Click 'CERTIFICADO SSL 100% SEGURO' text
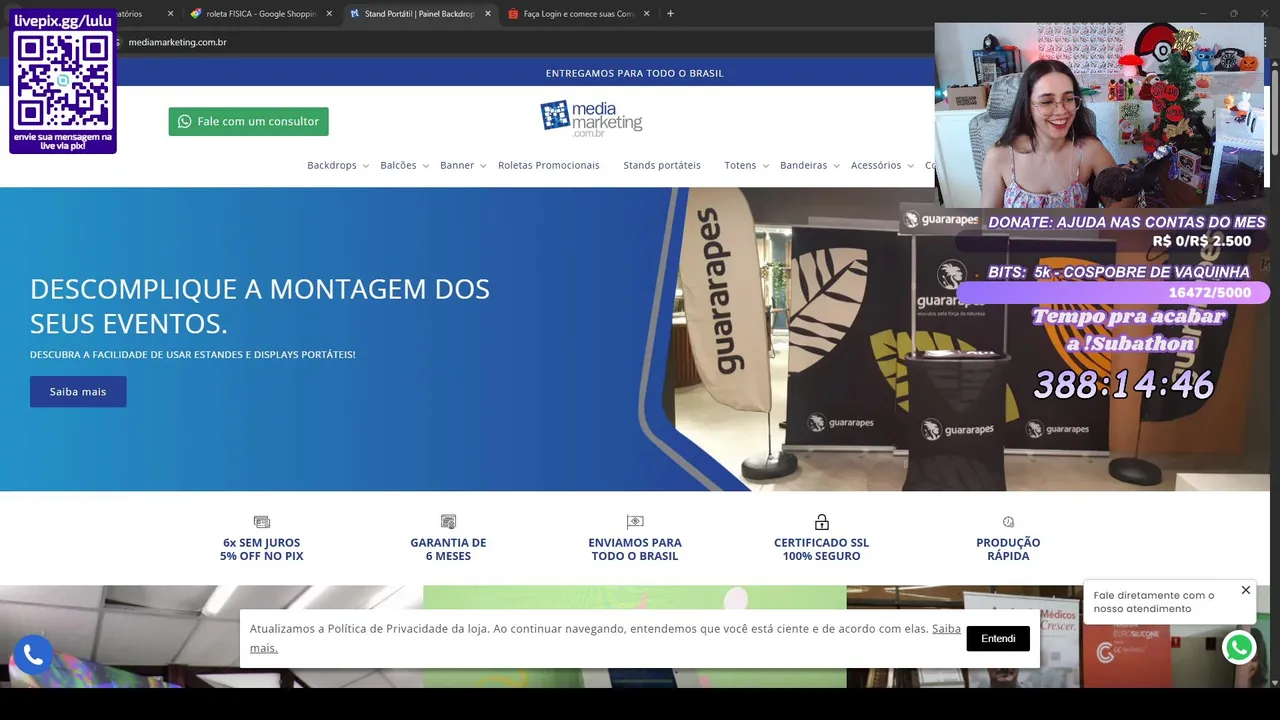1280x720 pixels. 822,549
